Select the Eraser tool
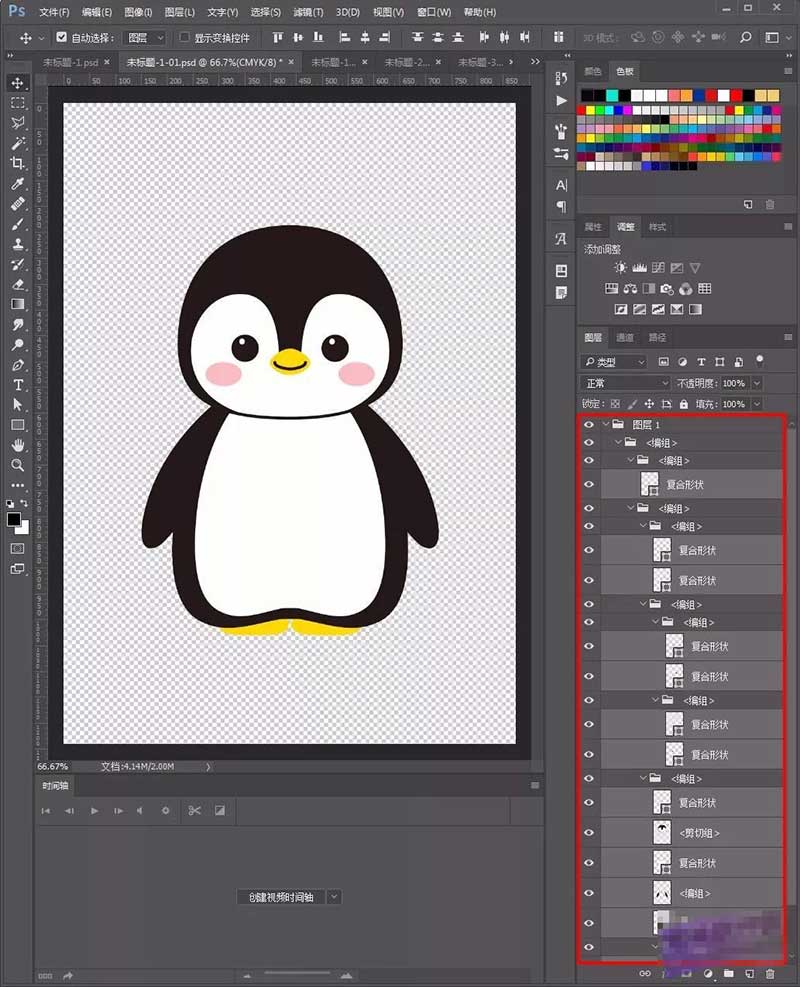This screenshot has width=800, height=987. coord(18,284)
